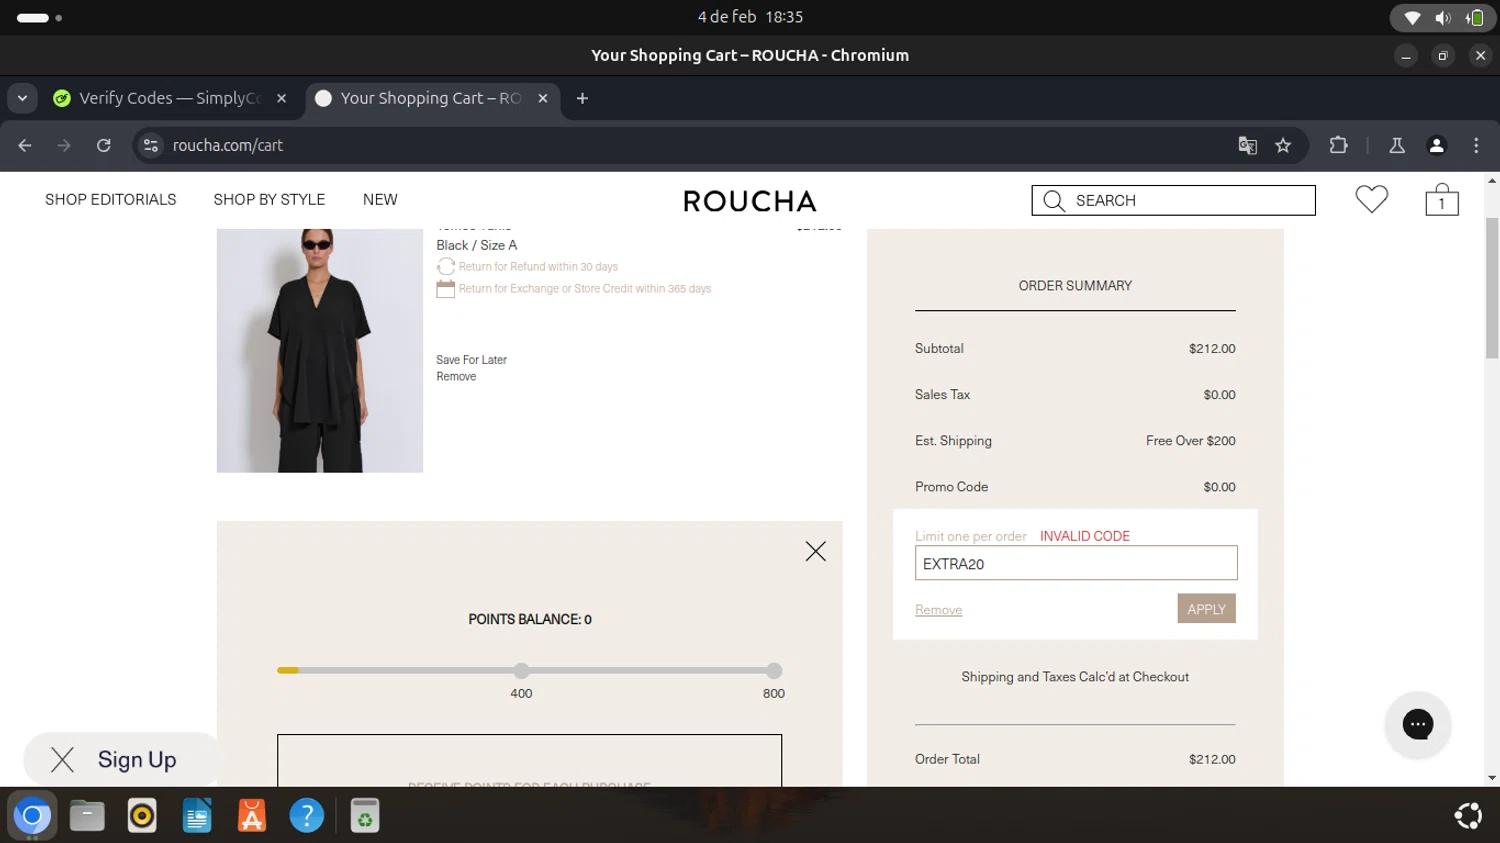Open SHOP BY STYLE menu
Image resolution: width=1500 pixels, height=843 pixels.
269,200
